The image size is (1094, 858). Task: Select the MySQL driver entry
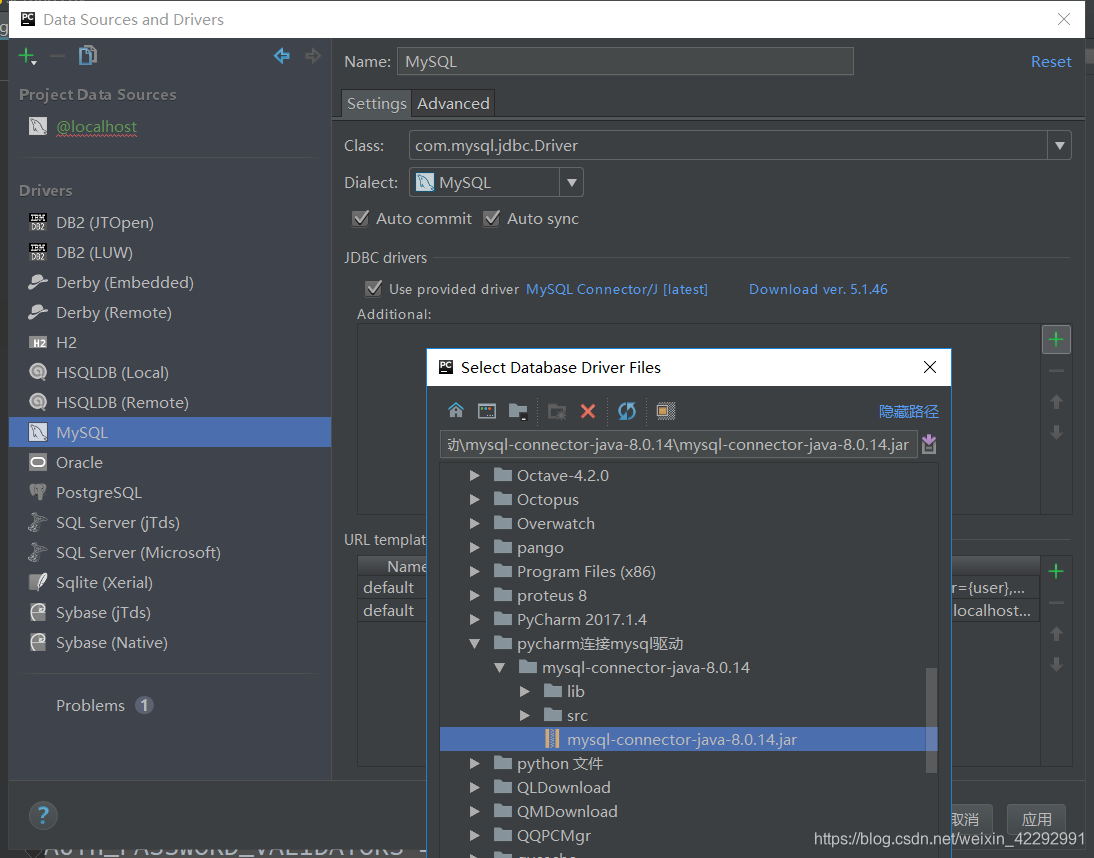(170, 432)
